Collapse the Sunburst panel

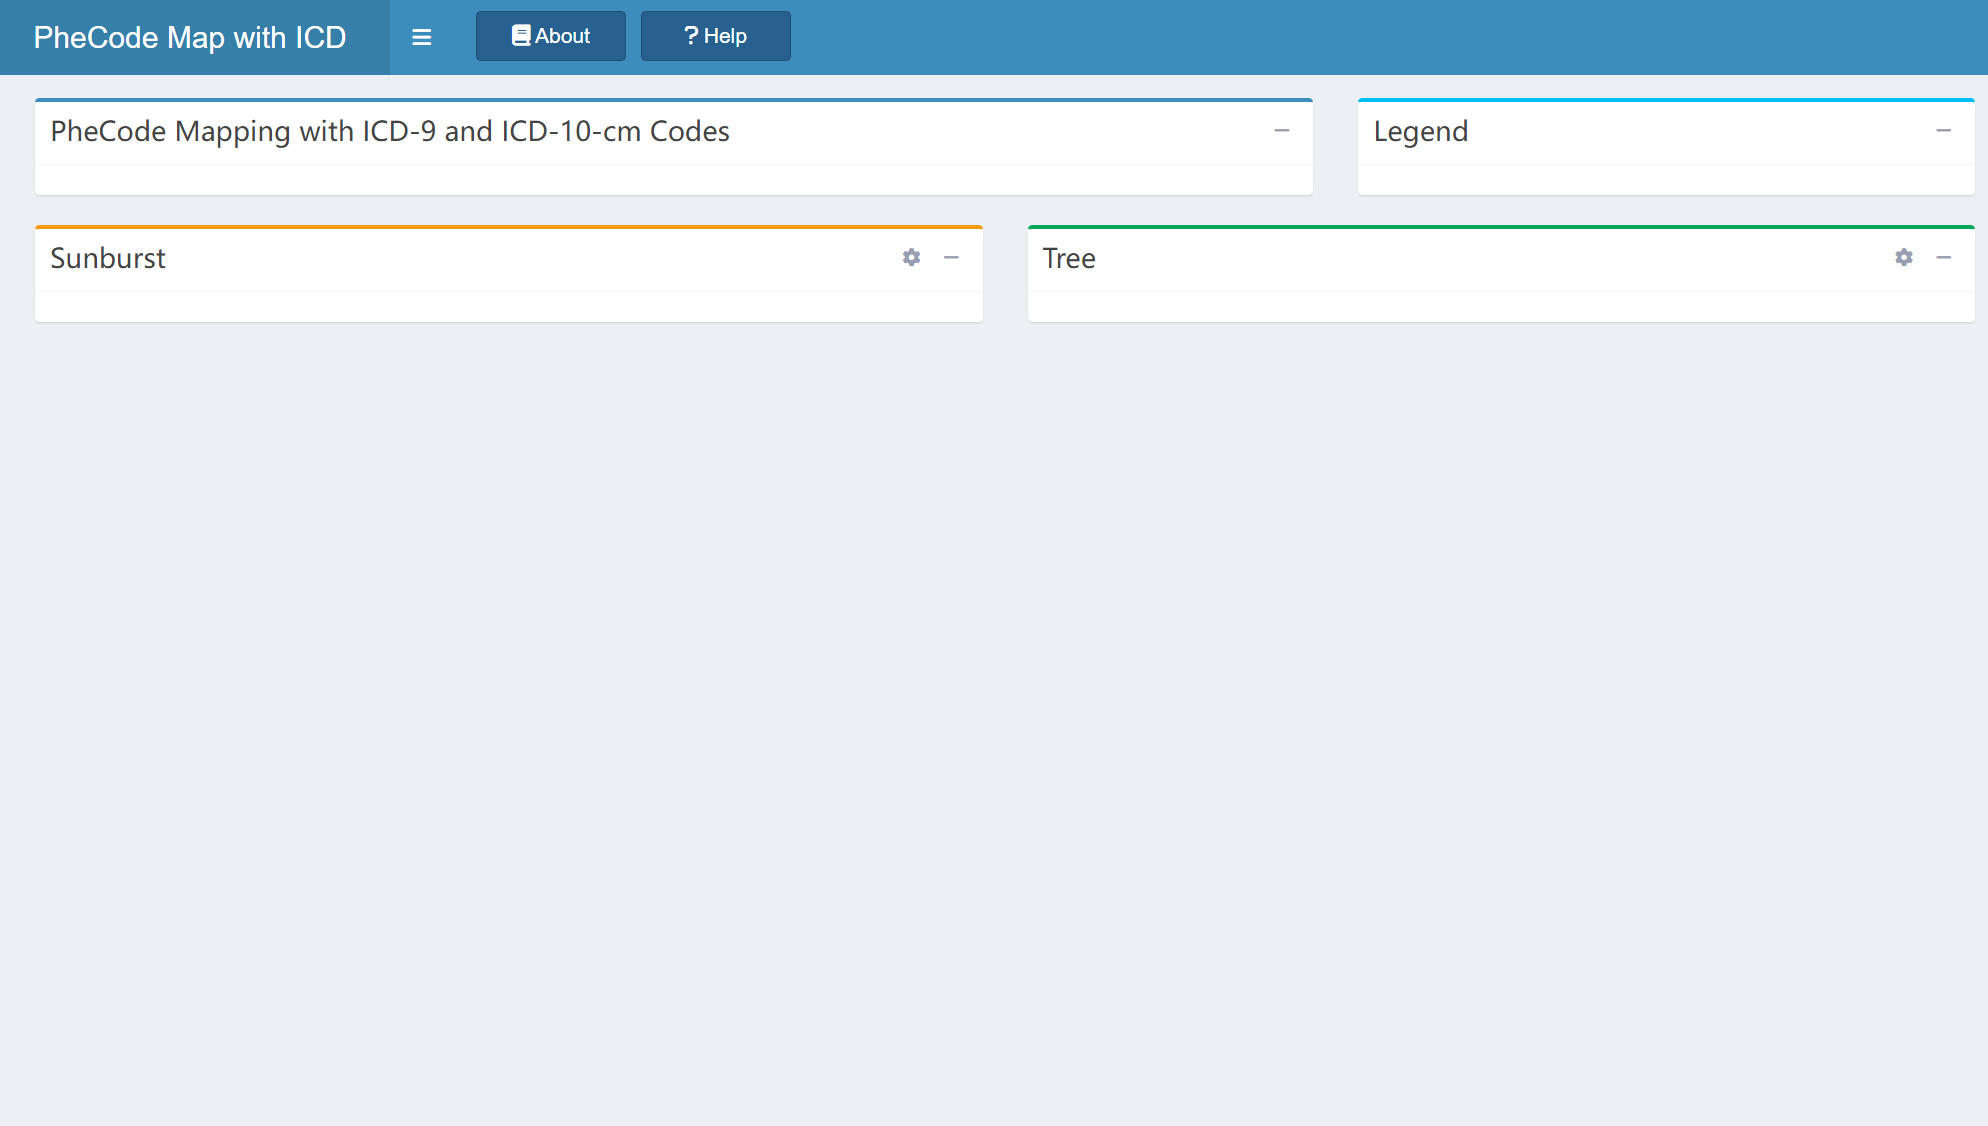pyautogui.click(x=951, y=258)
